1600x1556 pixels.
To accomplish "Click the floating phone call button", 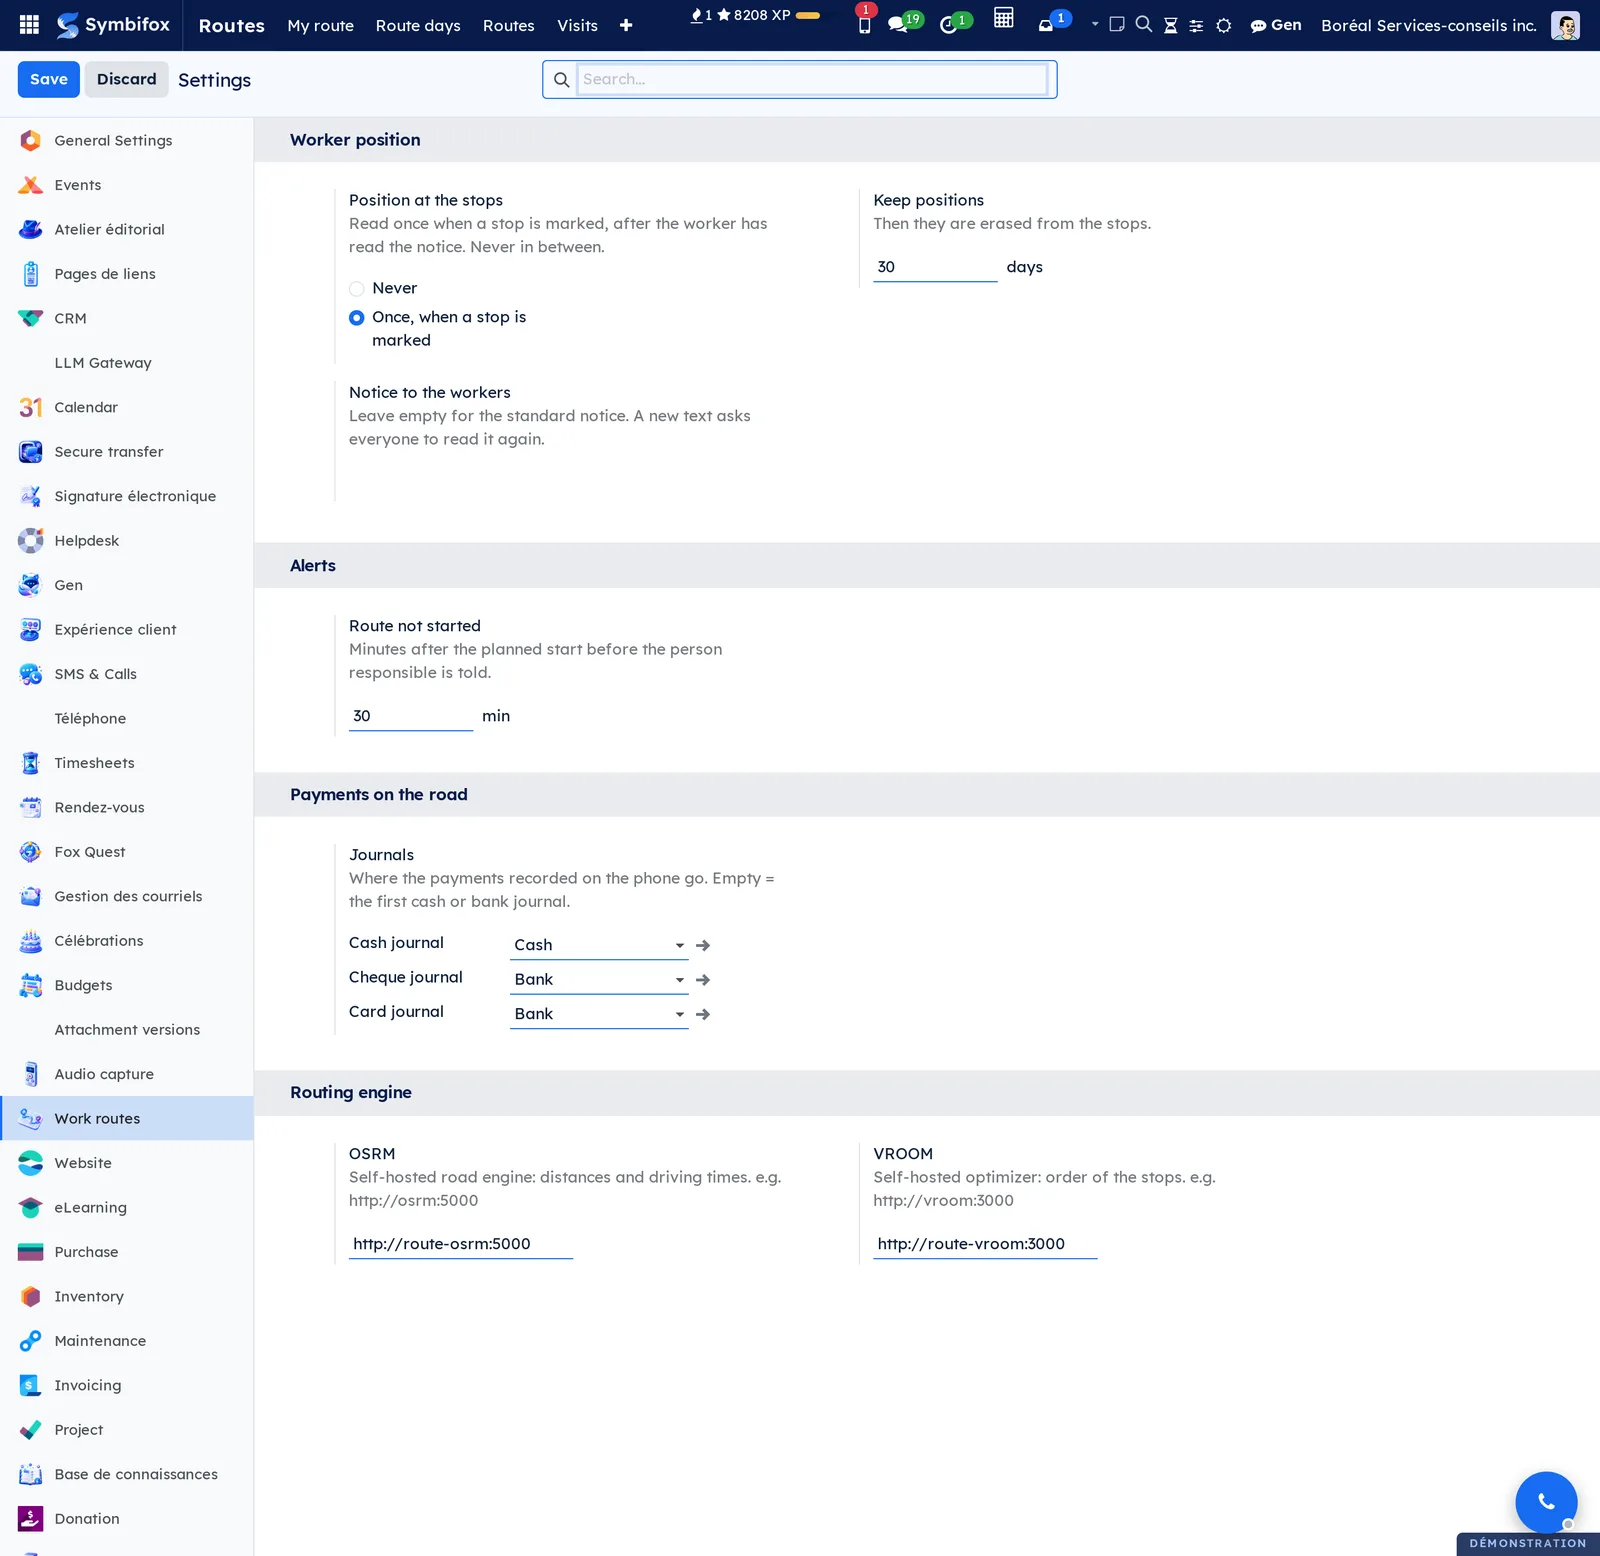I will (1546, 1502).
